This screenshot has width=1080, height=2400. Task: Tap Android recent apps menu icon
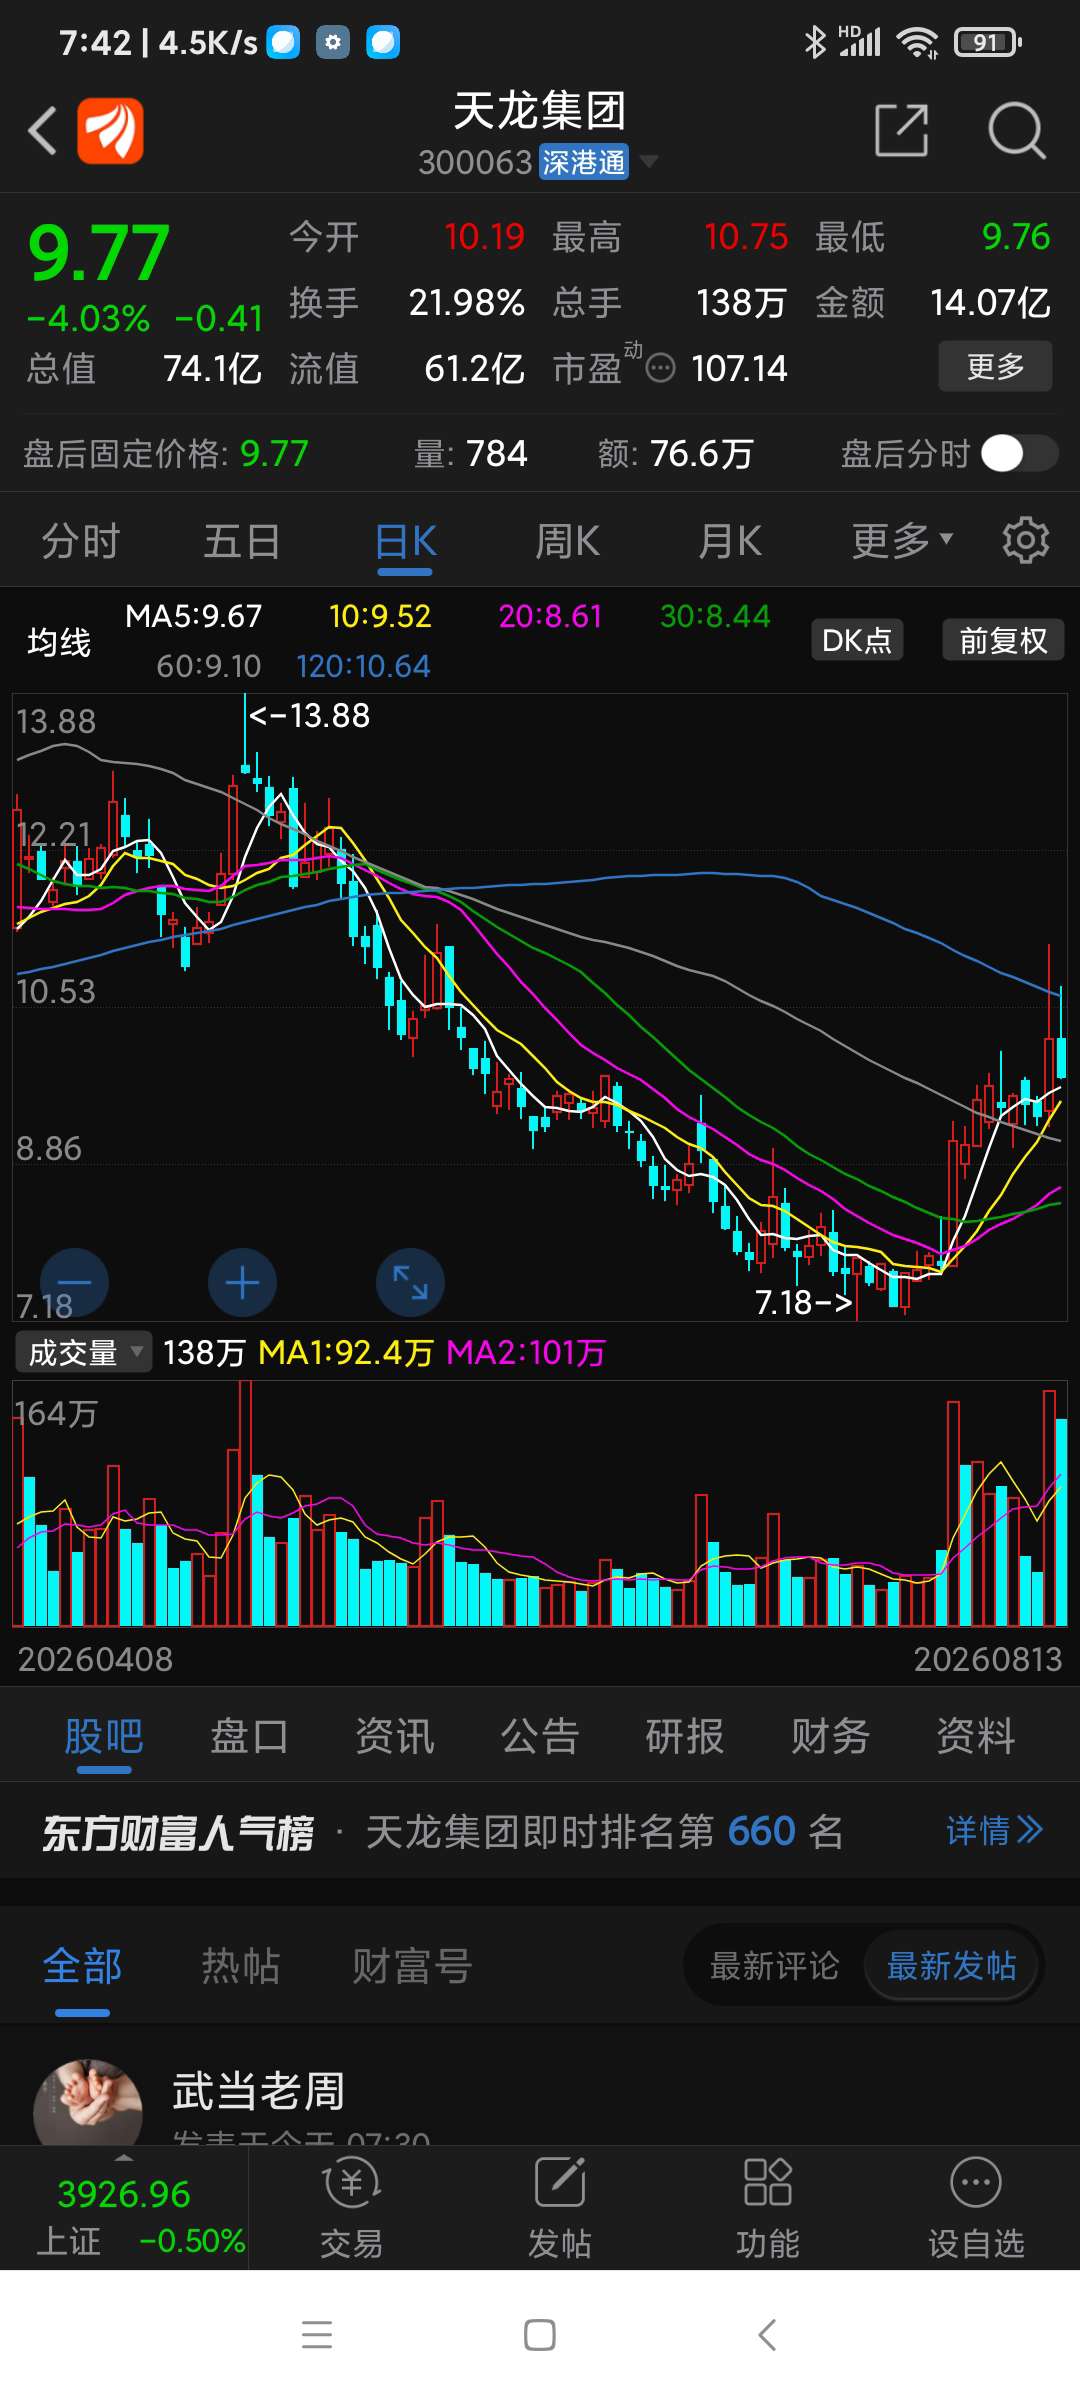pyautogui.click(x=317, y=2335)
